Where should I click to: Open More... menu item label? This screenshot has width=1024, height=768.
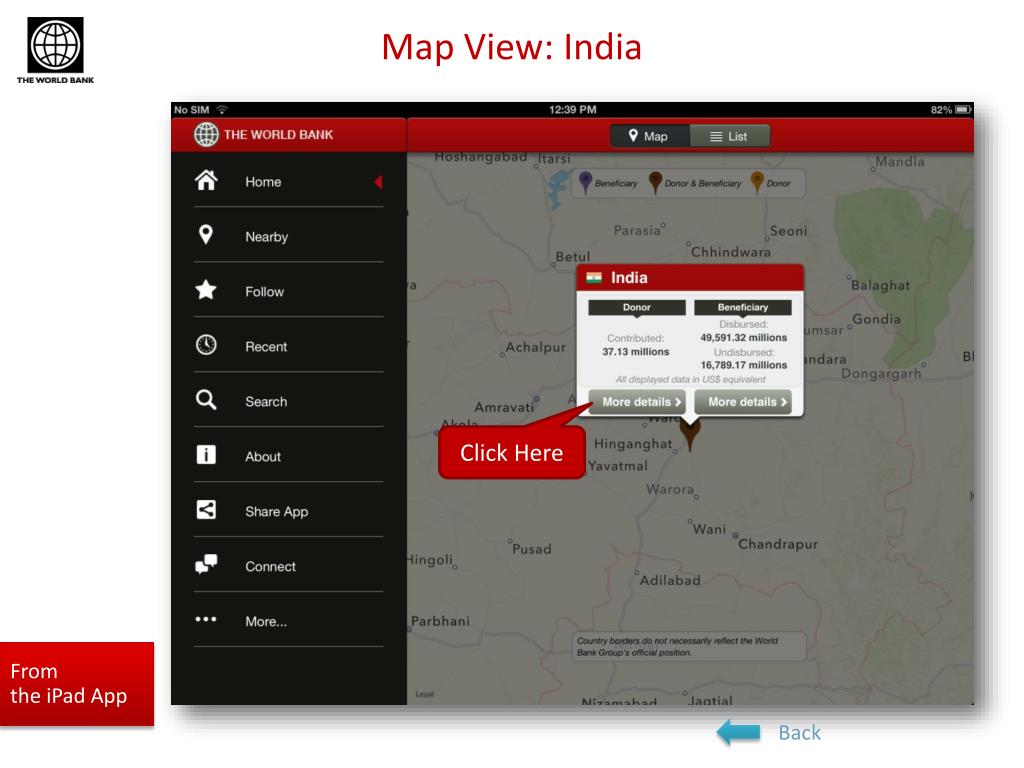coord(266,621)
